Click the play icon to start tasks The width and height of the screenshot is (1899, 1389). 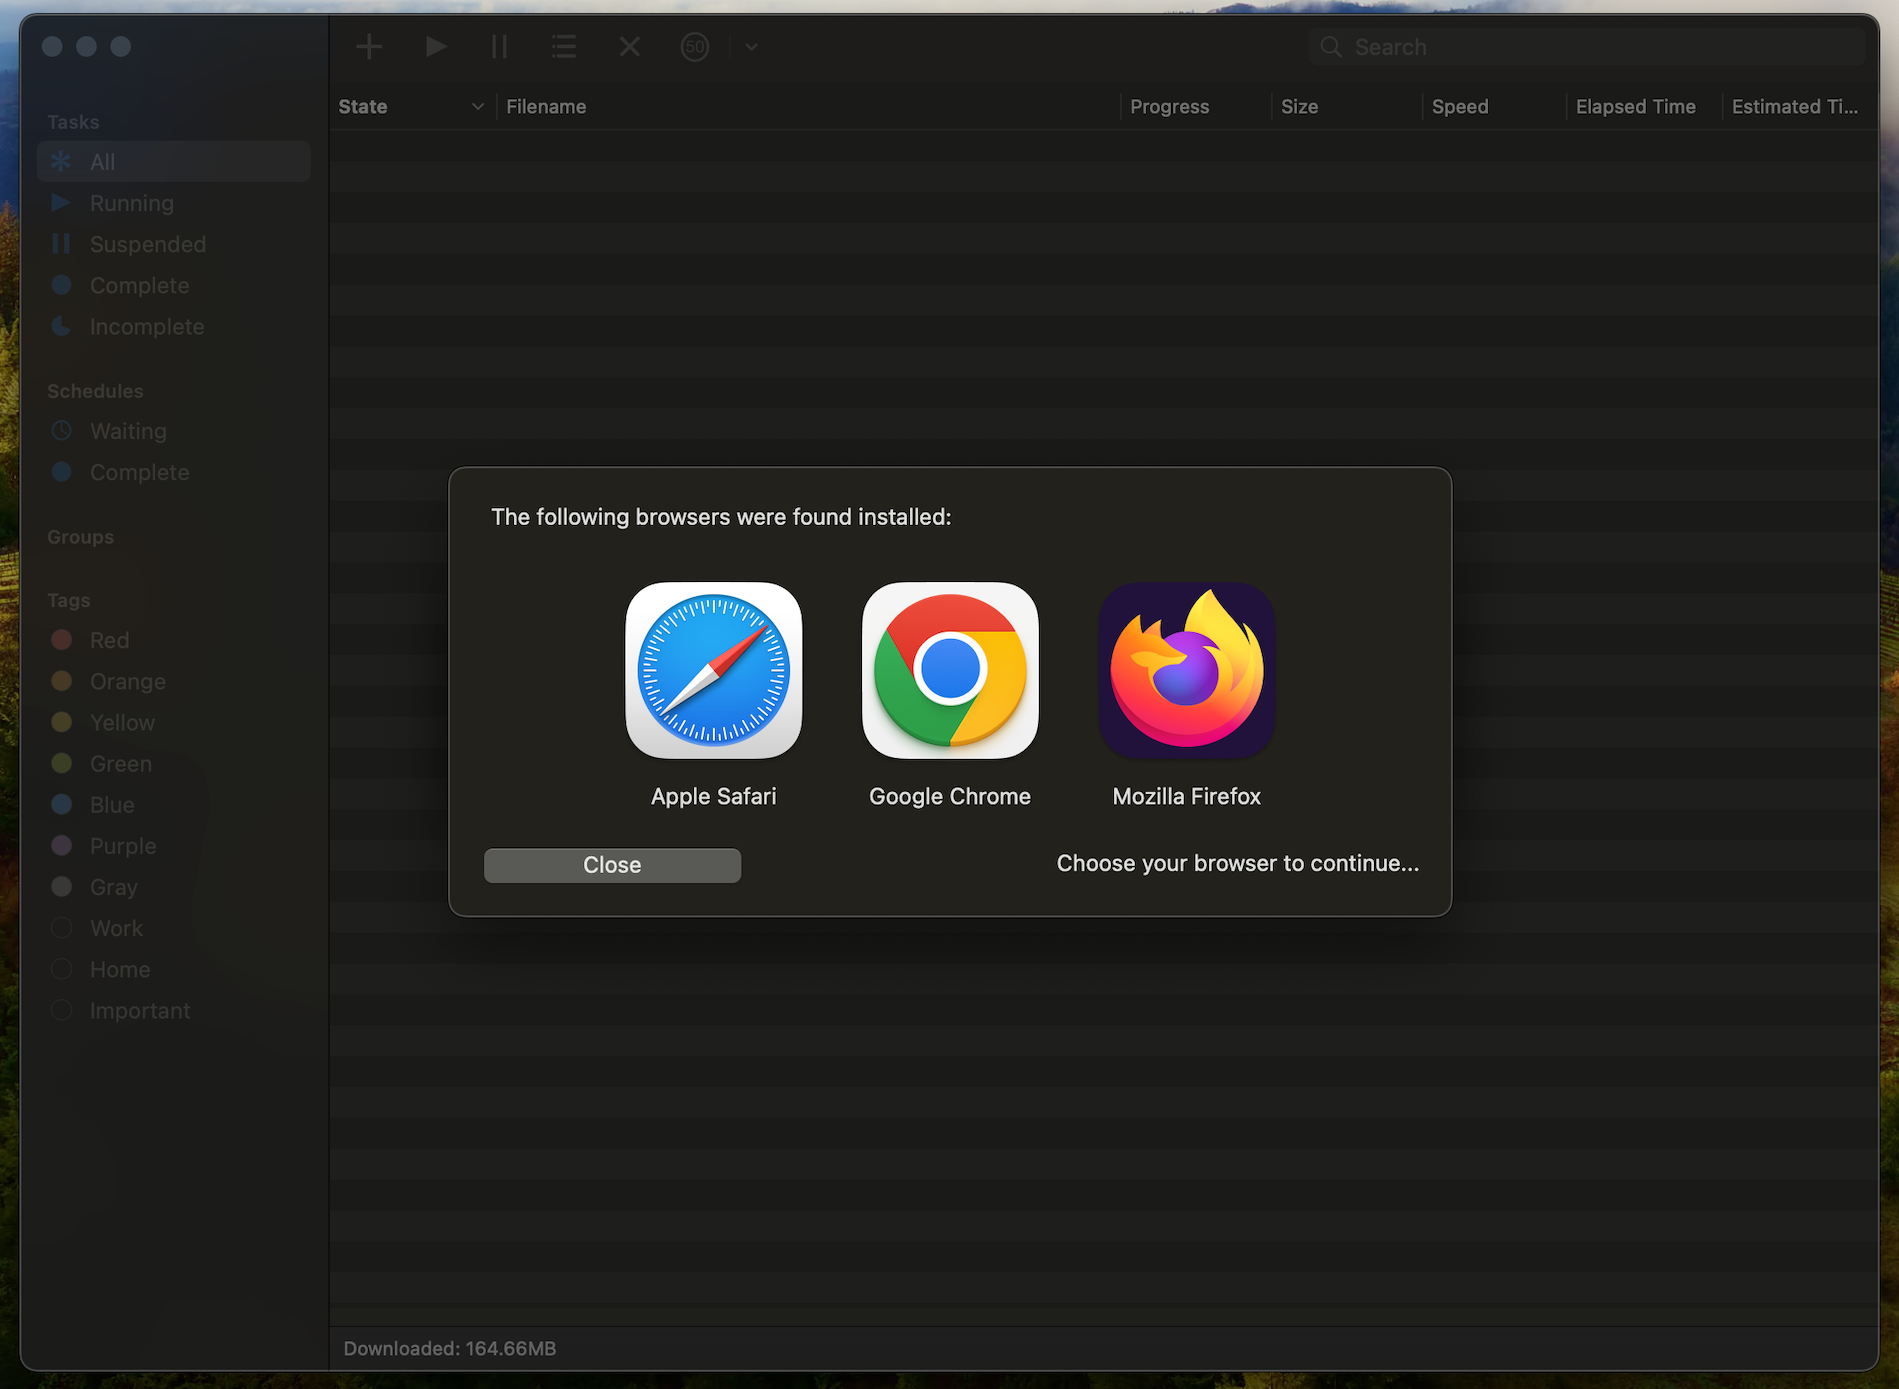pos(435,46)
